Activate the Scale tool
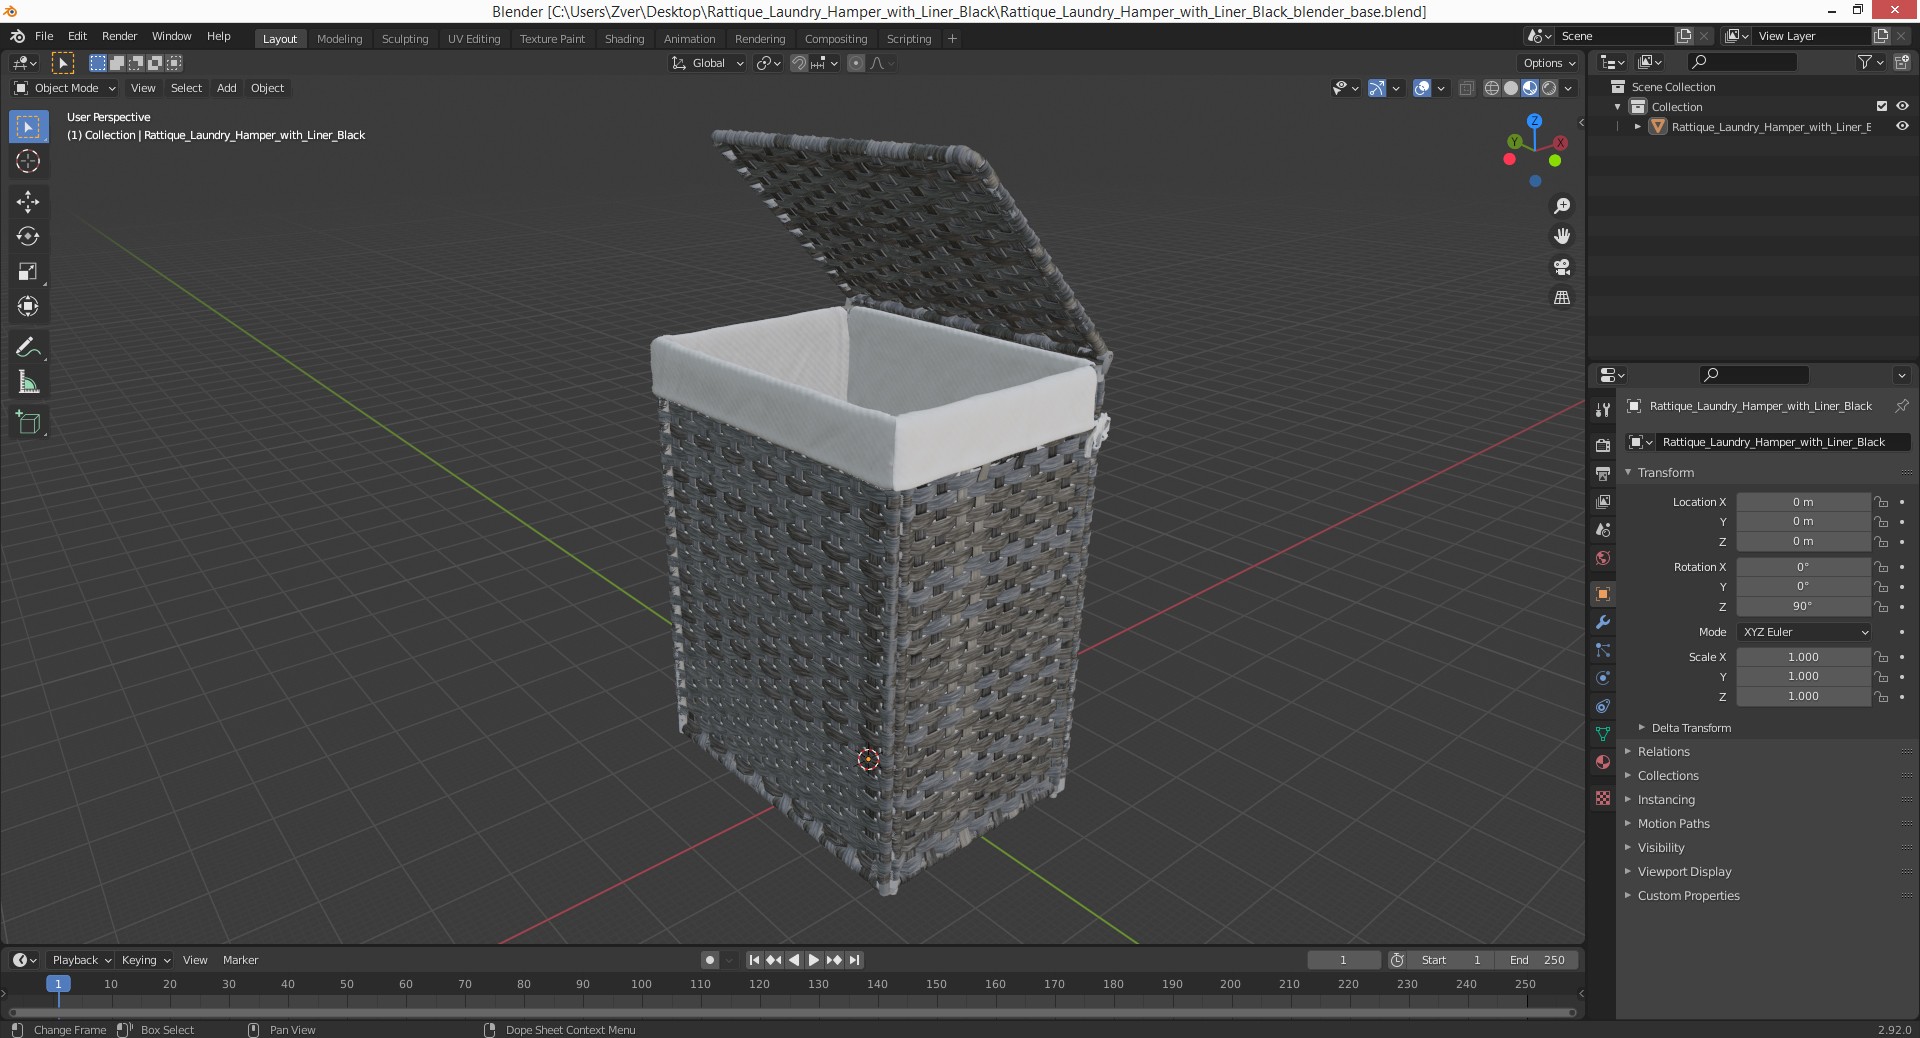This screenshot has width=1920, height=1038. click(x=28, y=272)
